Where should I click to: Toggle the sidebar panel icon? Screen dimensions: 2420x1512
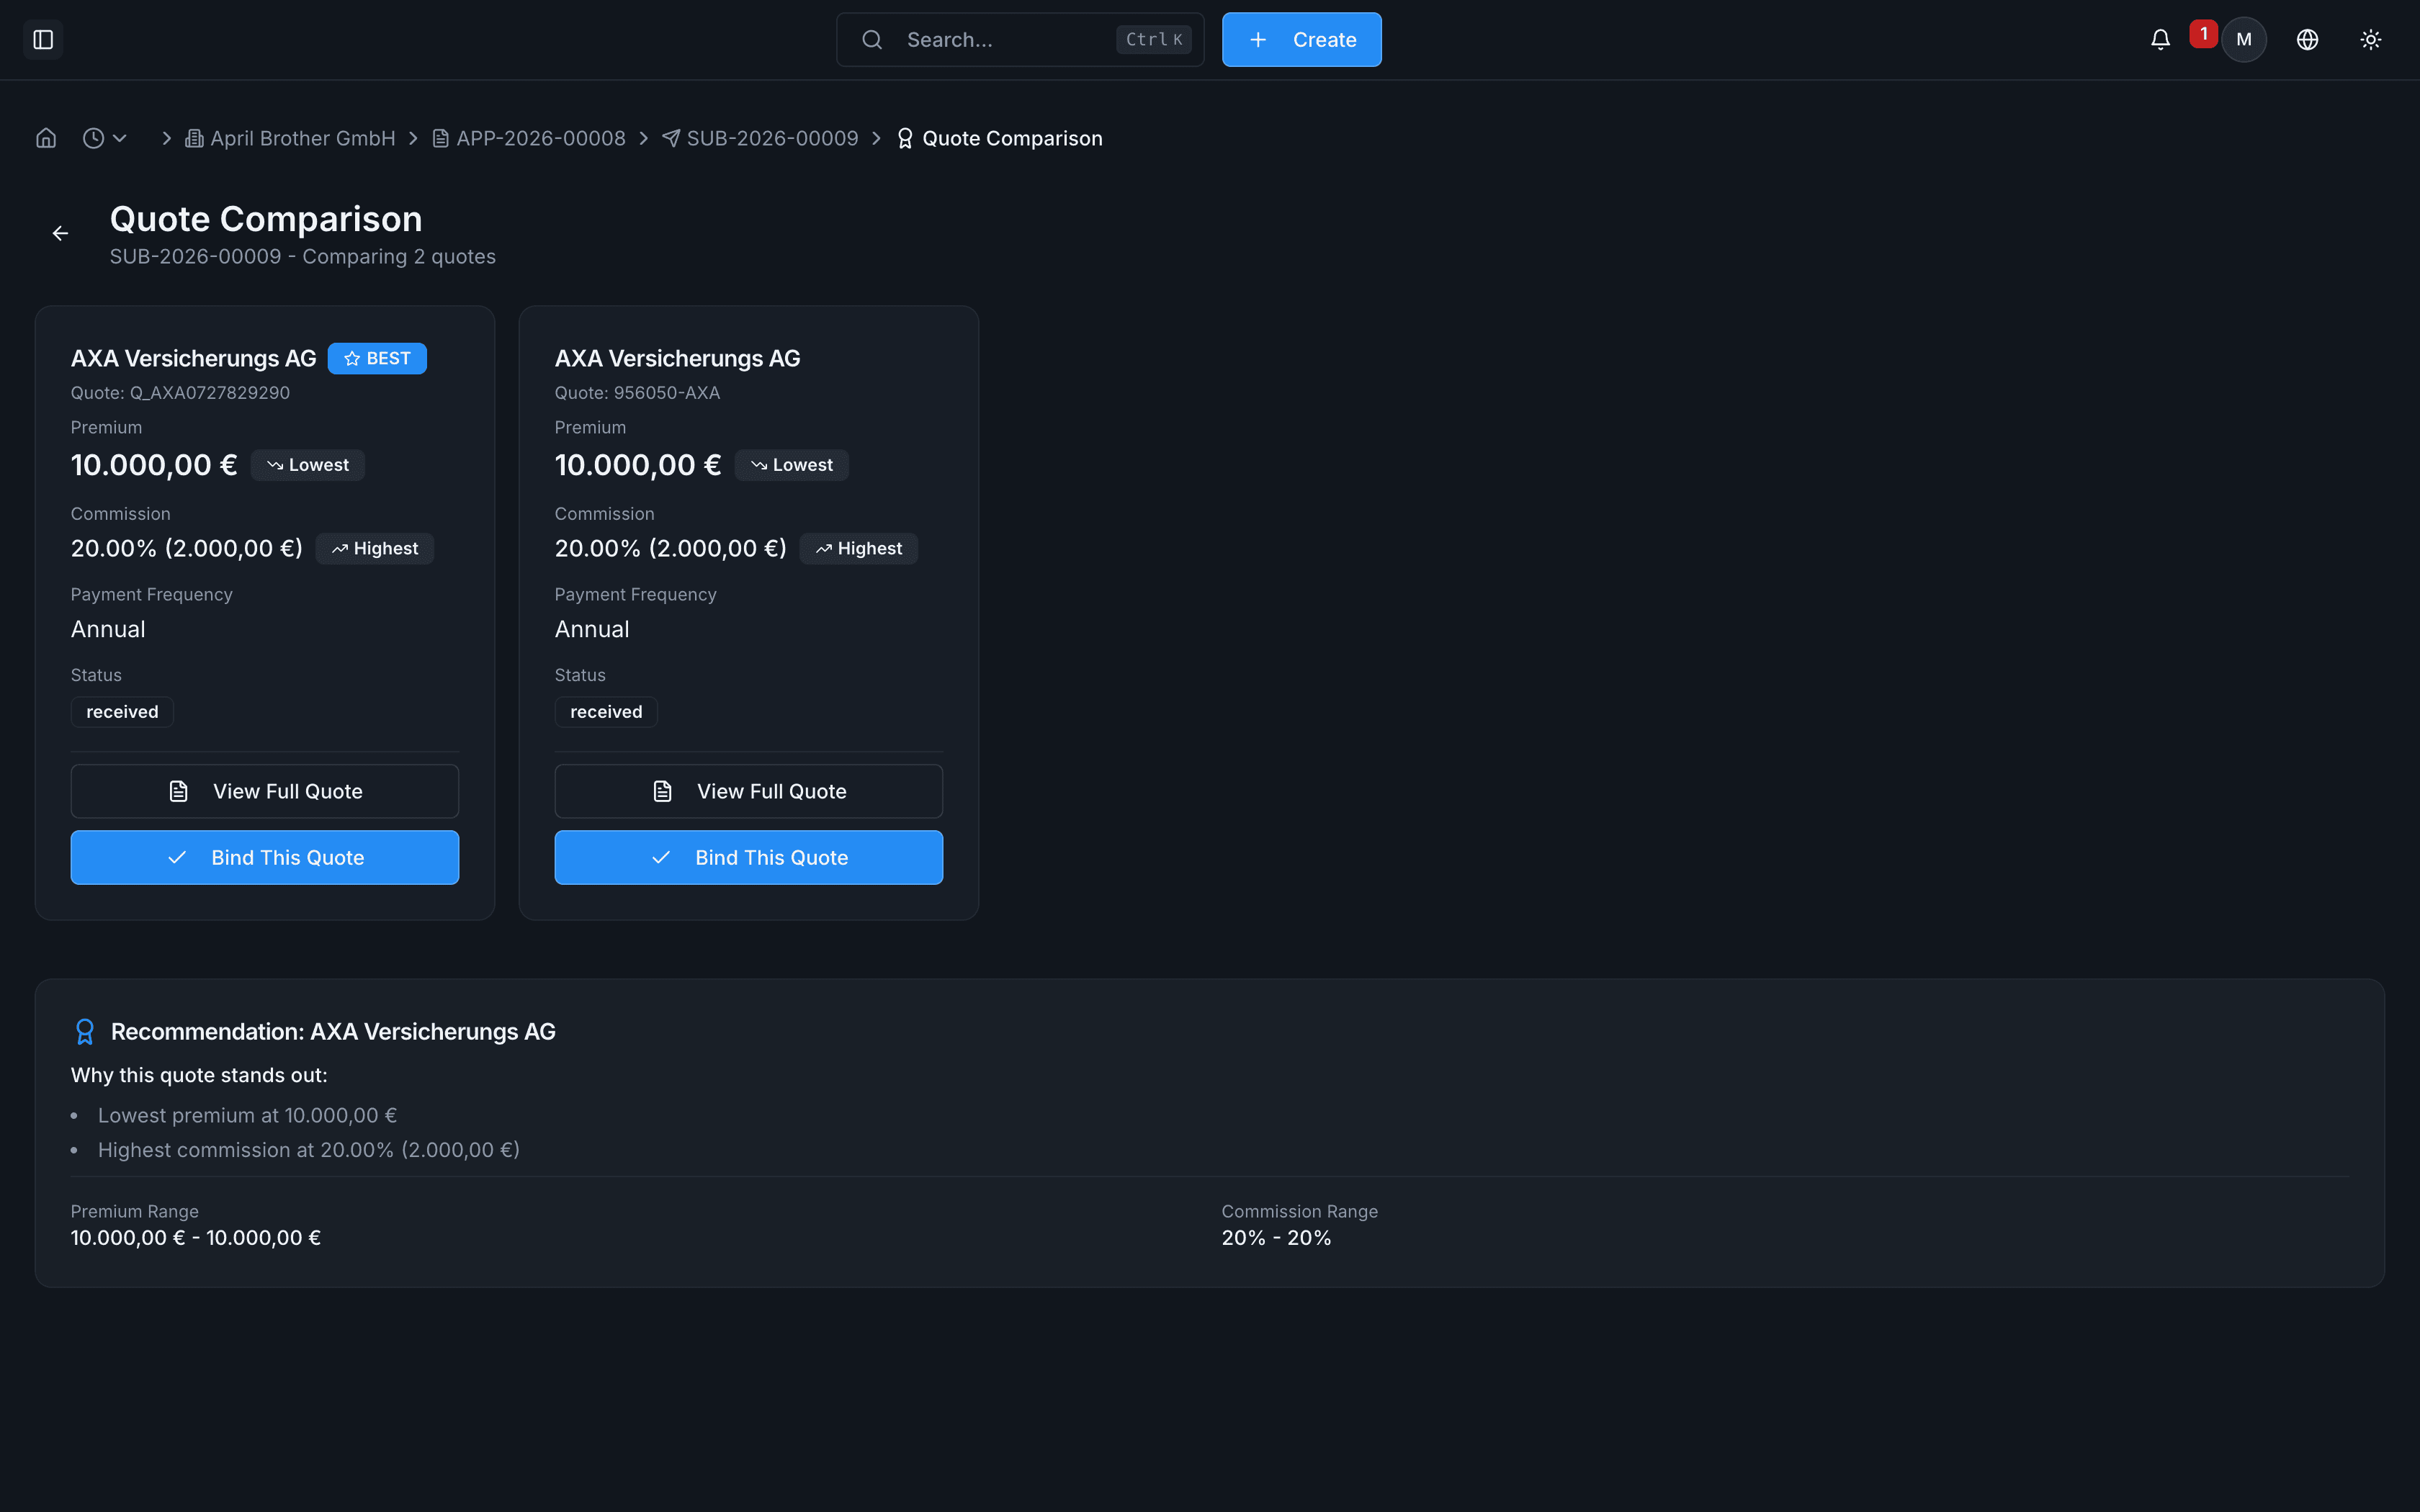(43, 40)
